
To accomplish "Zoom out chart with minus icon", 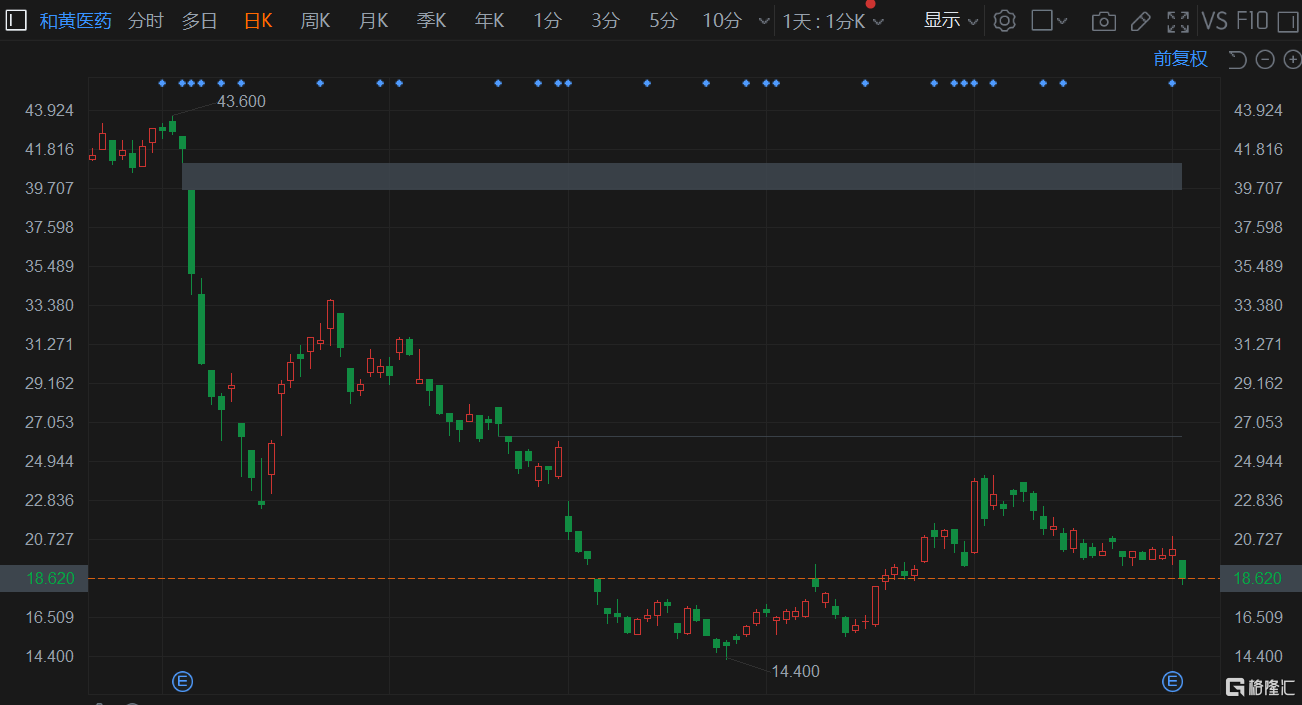I will 1264,60.
